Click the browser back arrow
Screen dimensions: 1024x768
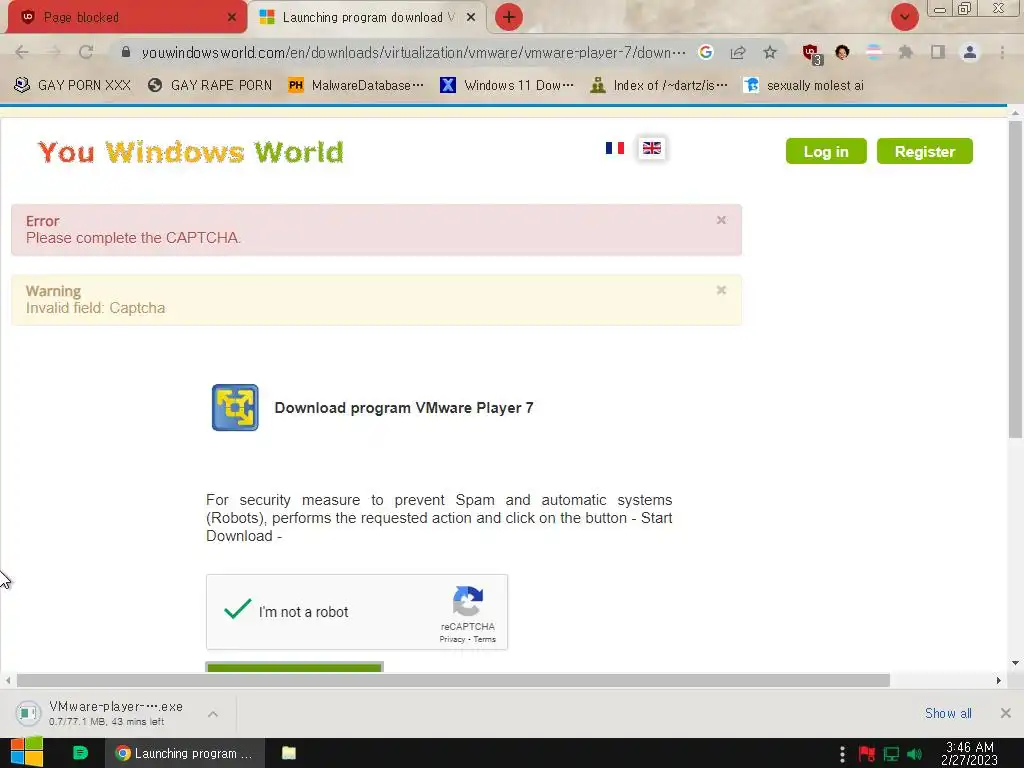pos(22,52)
